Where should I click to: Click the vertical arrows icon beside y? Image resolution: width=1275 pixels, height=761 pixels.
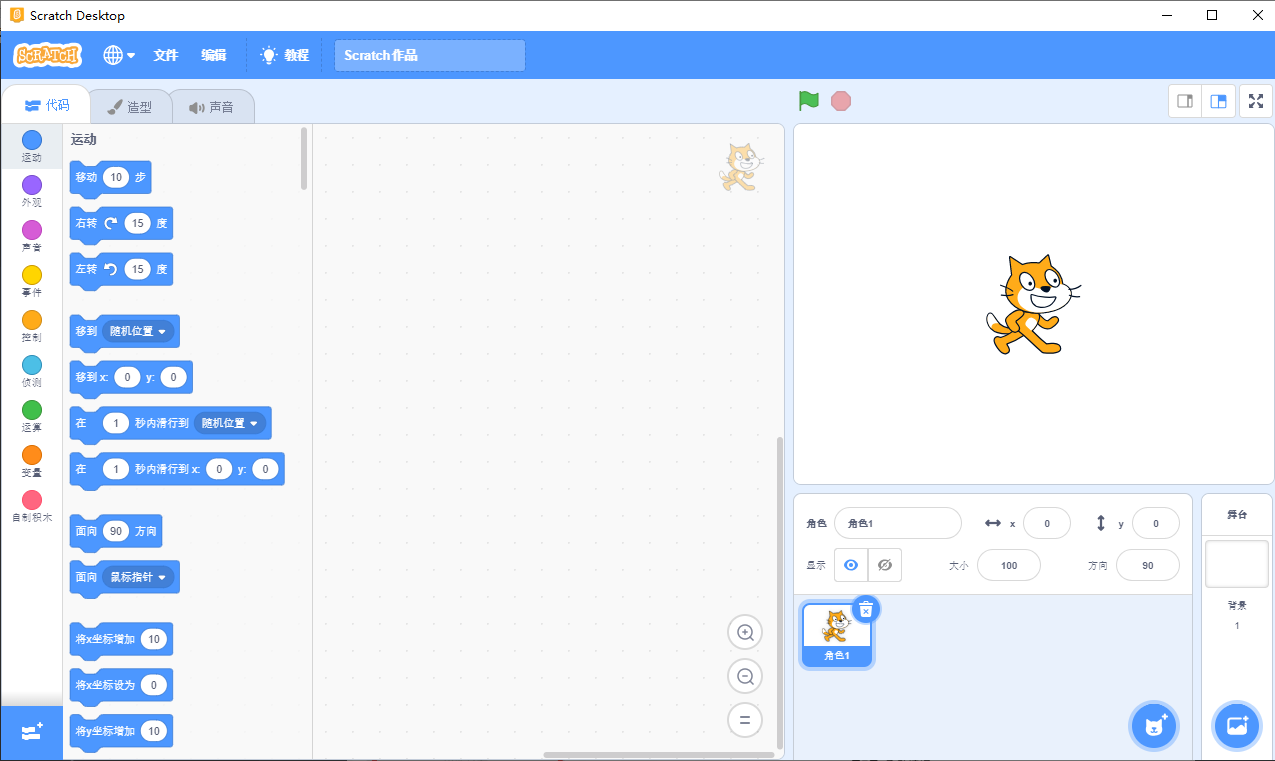tap(1101, 523)
